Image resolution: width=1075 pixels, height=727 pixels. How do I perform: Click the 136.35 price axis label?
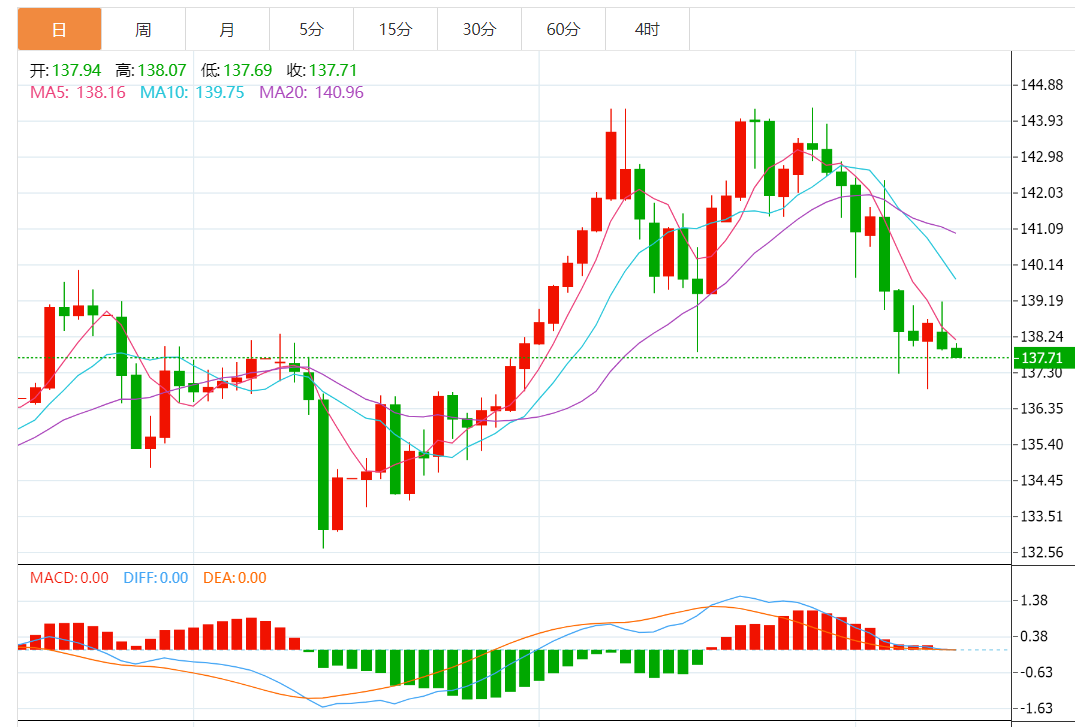point(1041,408)
